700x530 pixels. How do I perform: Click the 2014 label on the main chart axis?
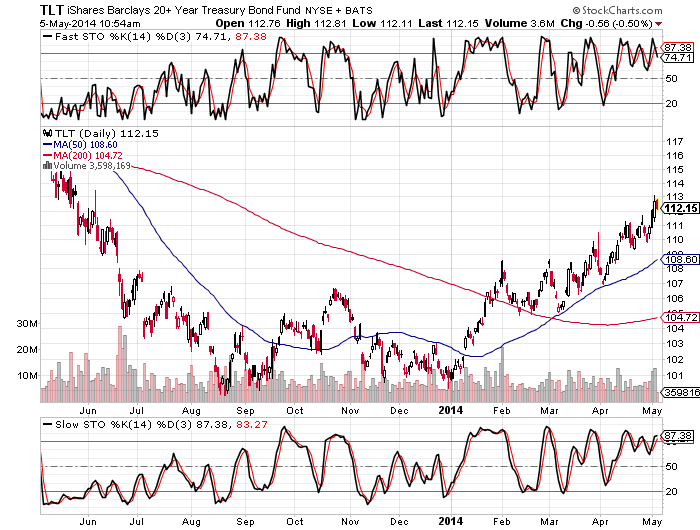click(451, 410)
